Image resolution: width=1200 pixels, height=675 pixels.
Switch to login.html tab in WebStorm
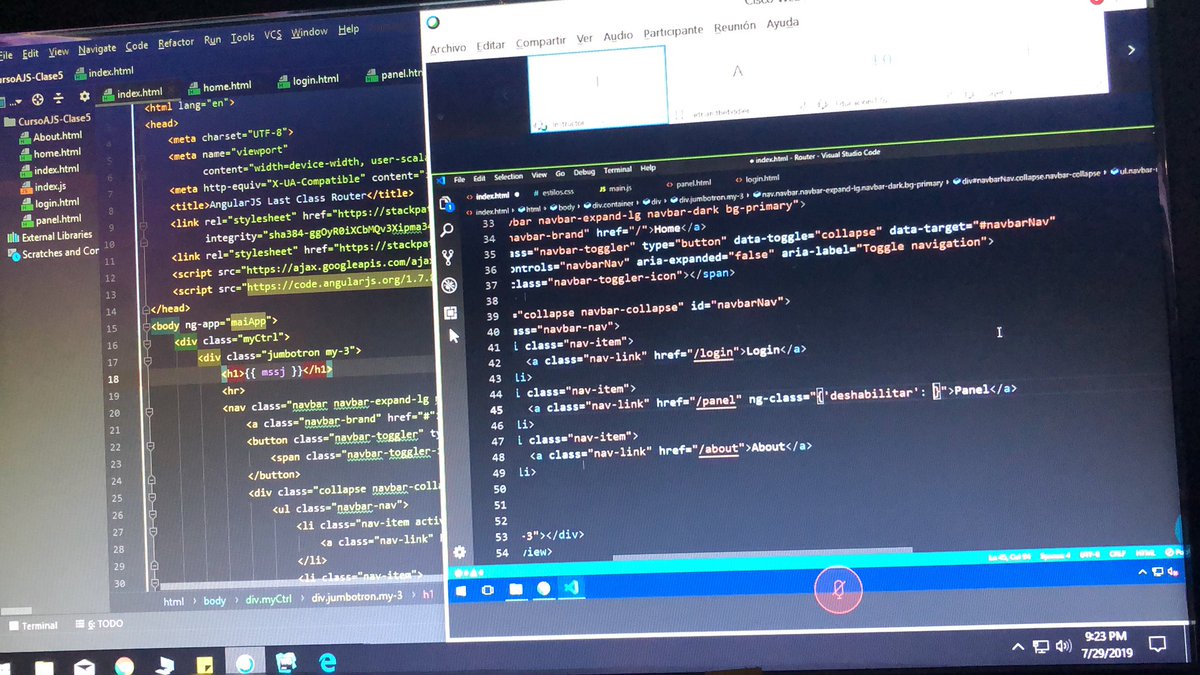[x=306, y=80]
